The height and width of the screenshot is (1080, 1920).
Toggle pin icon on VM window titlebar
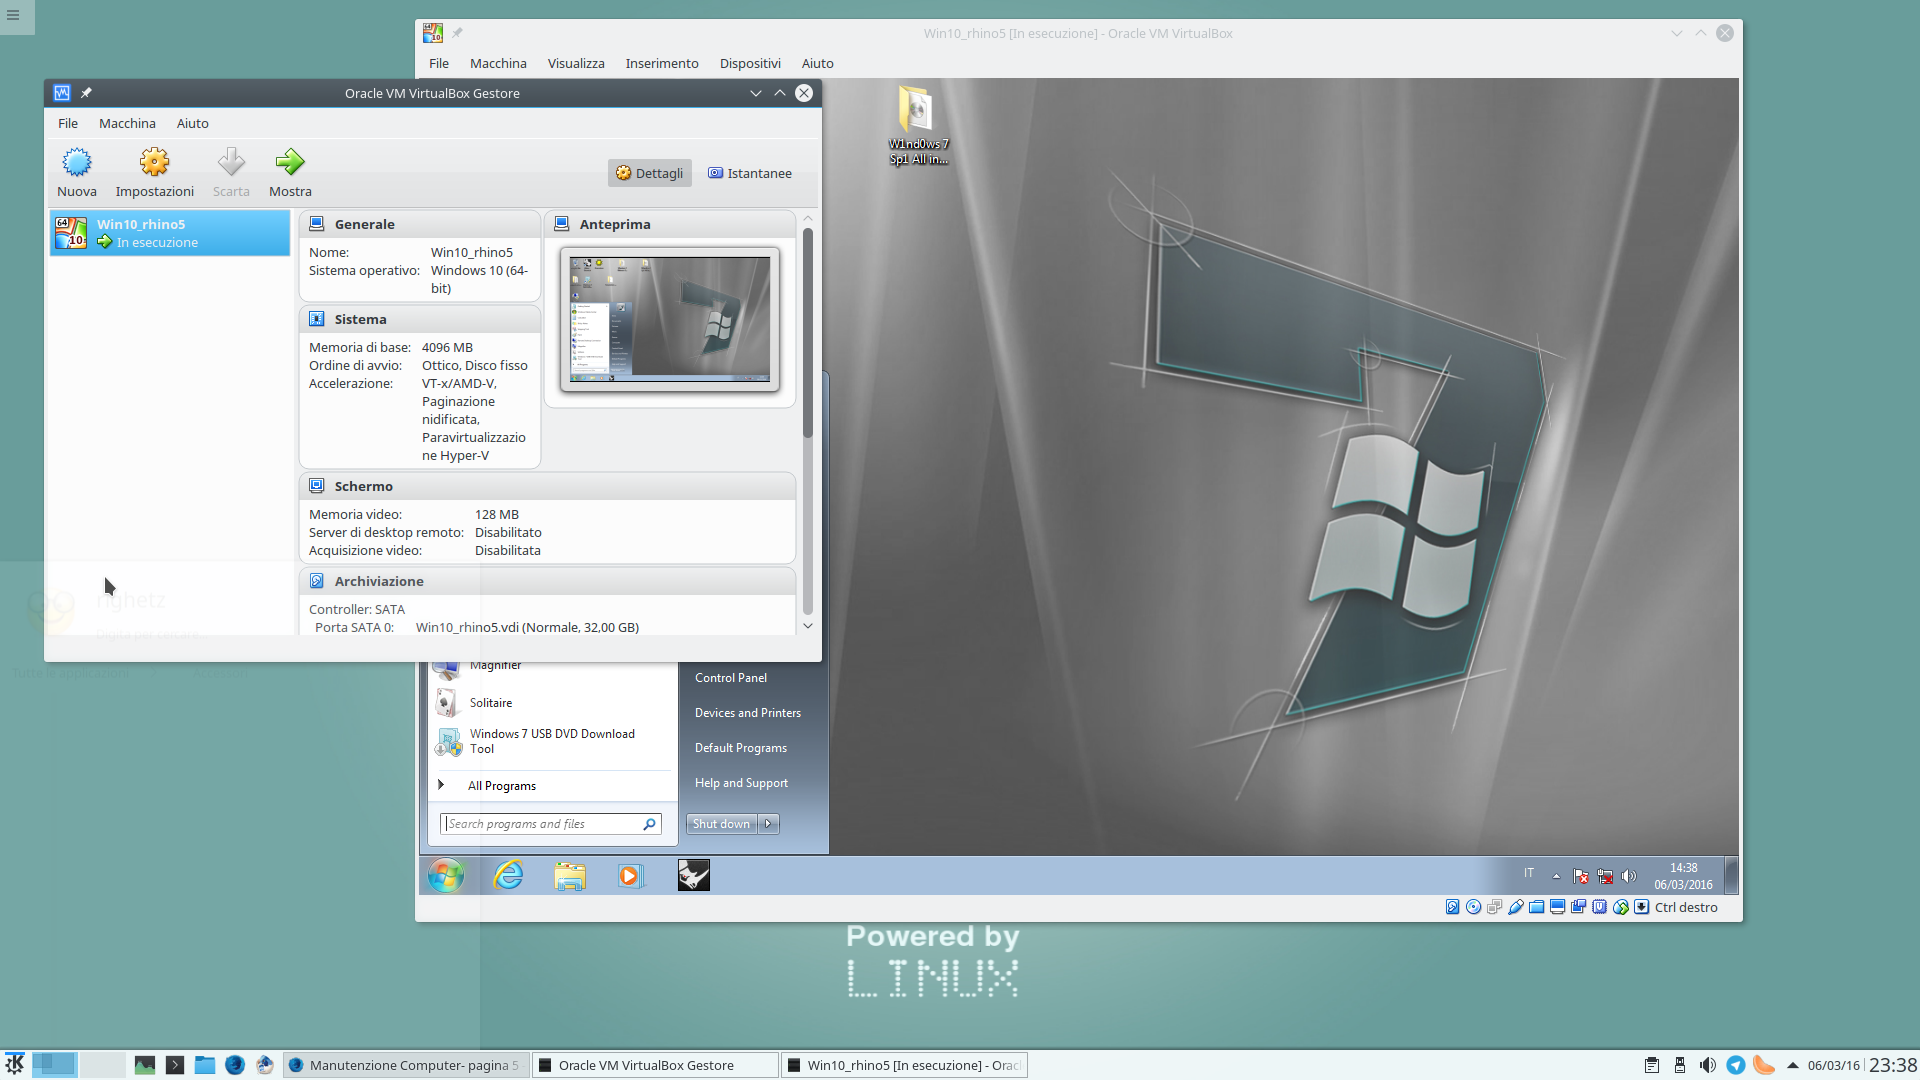(x=457, y=33)
